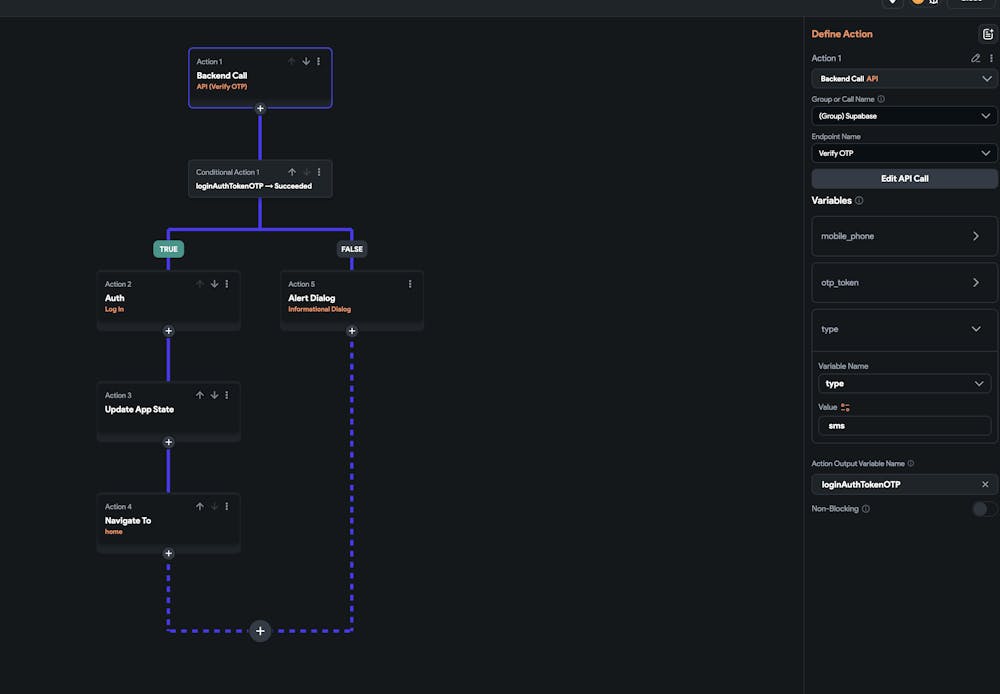Add action at bottom merge plus button
This screenshot has width=1000, height=694.
click(x=260, y=631)
